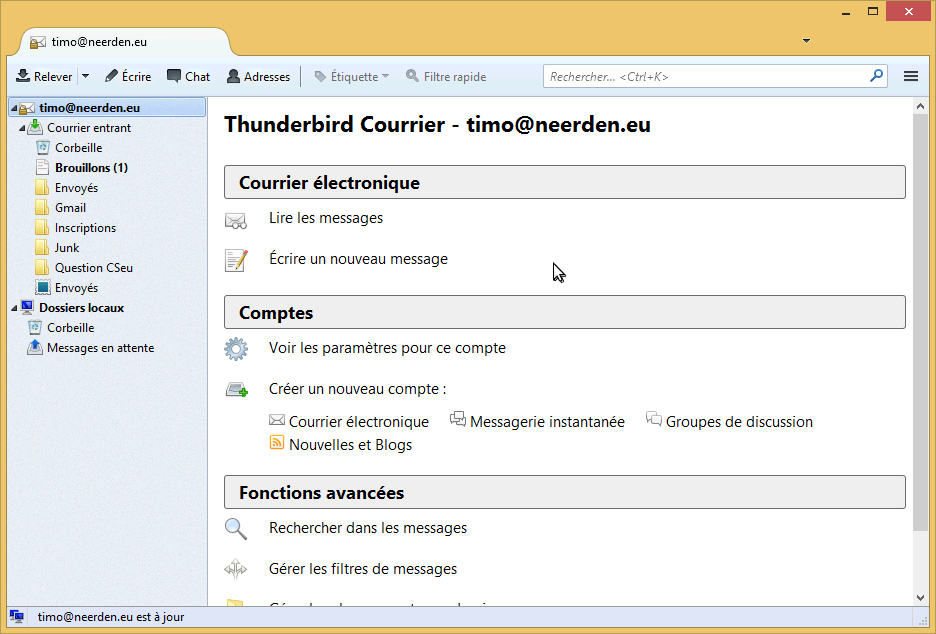This screenshot has height=634, width=936.
Task: Open Gérer les filtres de messages
Action: tap(362, 568)
